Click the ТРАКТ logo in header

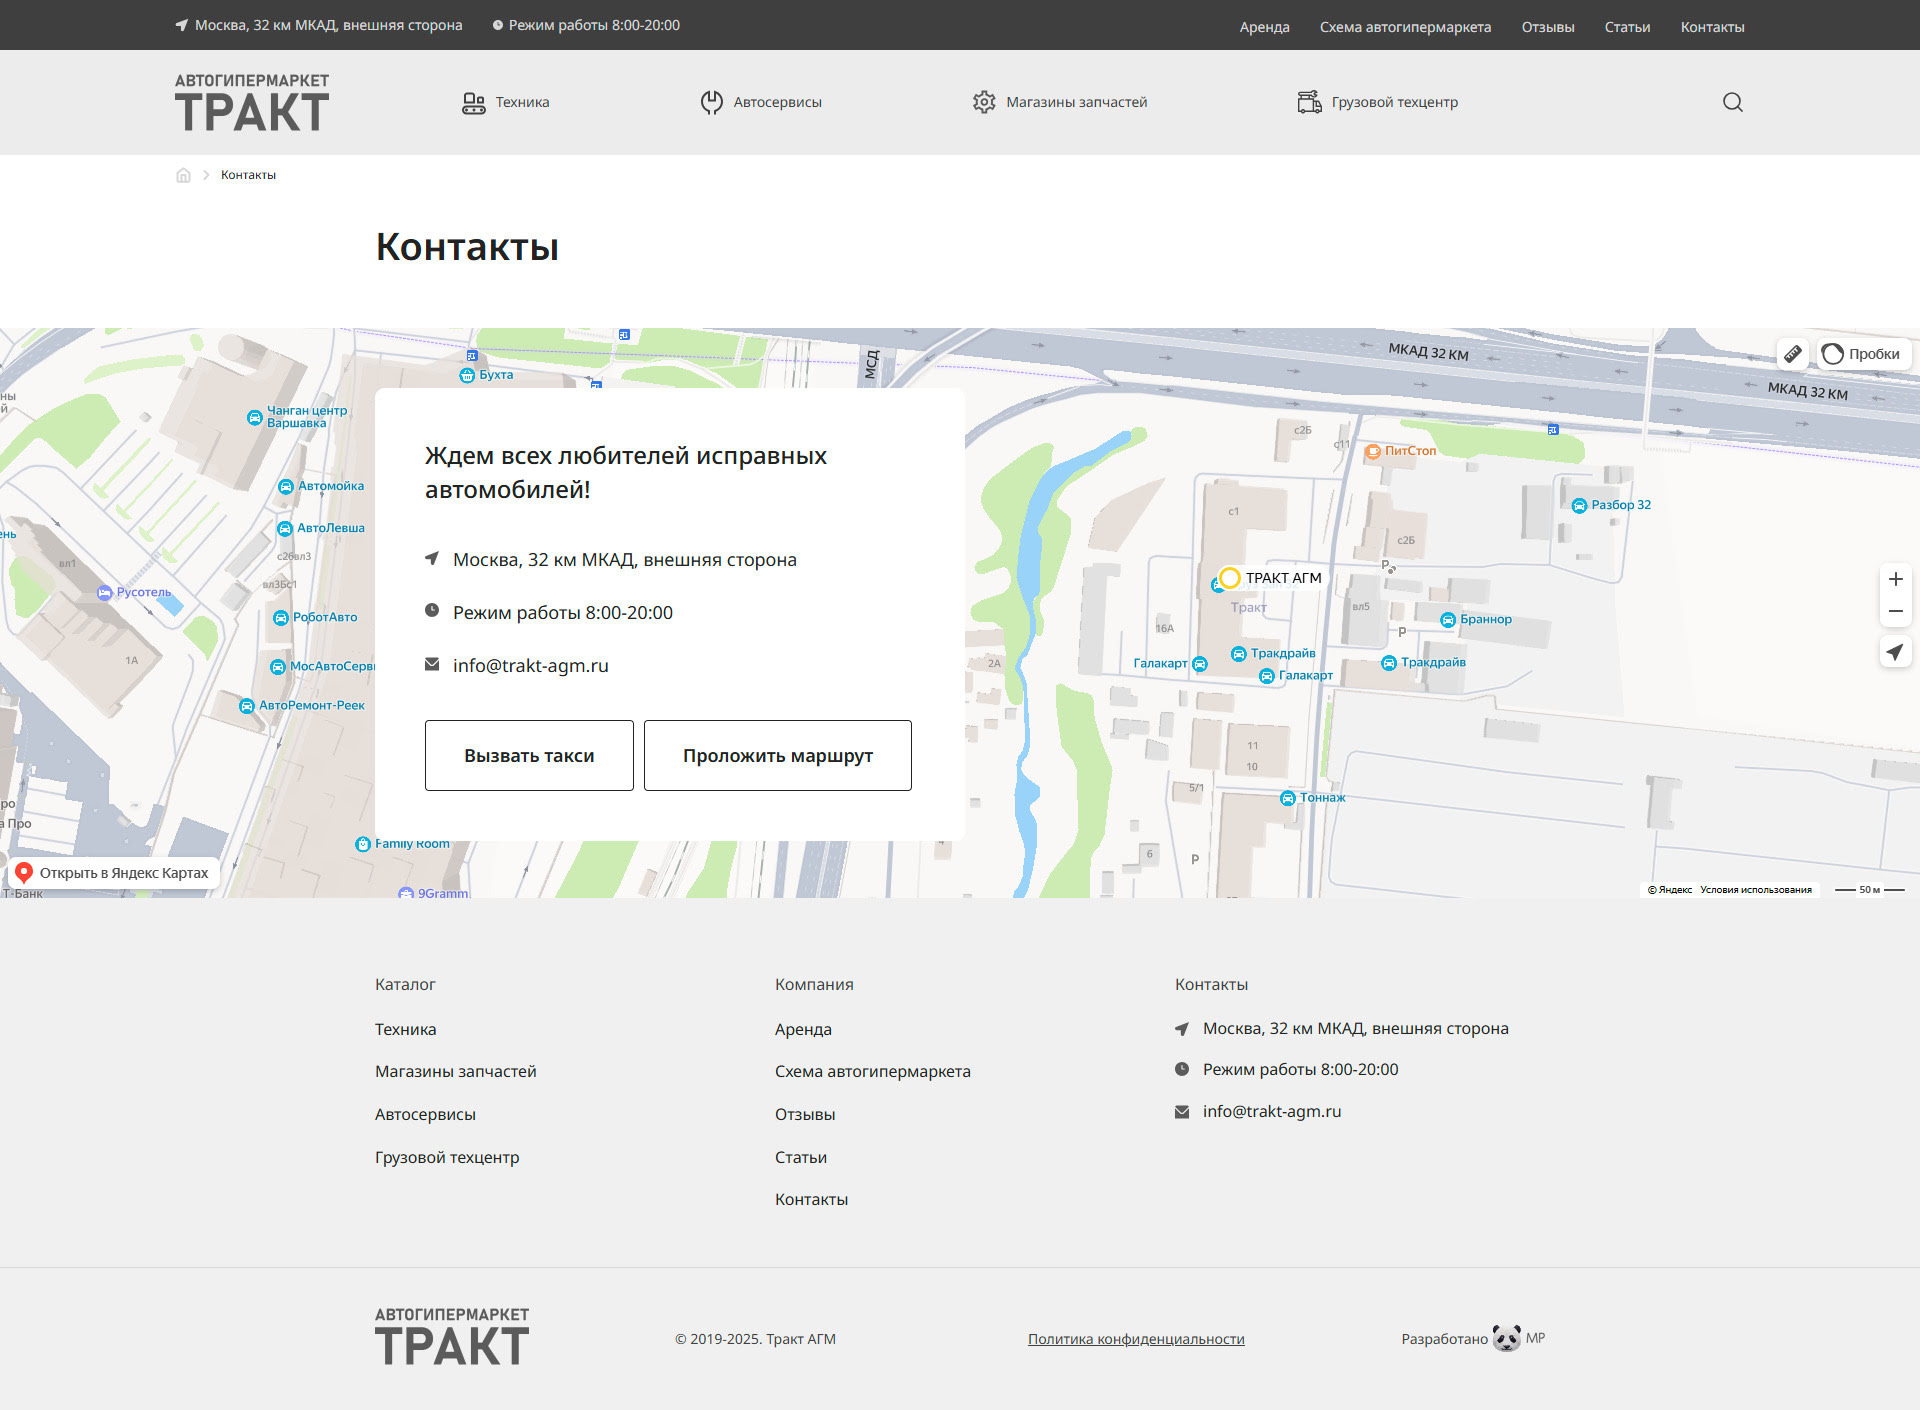pos(252,102)
